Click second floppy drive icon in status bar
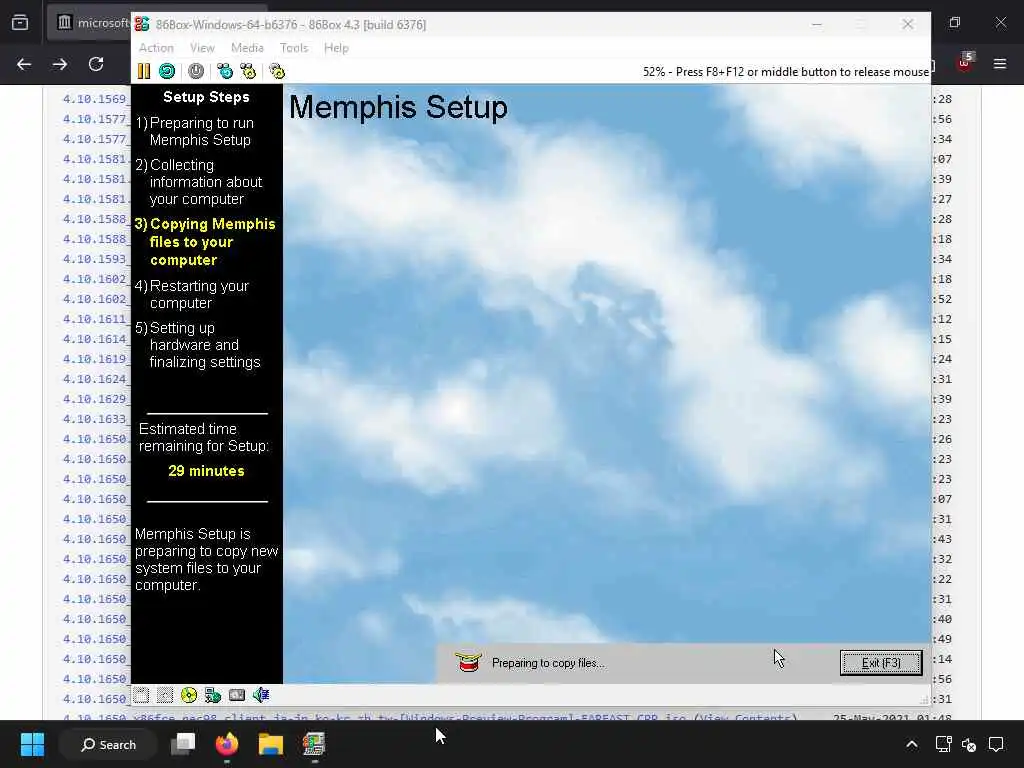The height and width of the screenshot is (768, 1024). (165, 696)
